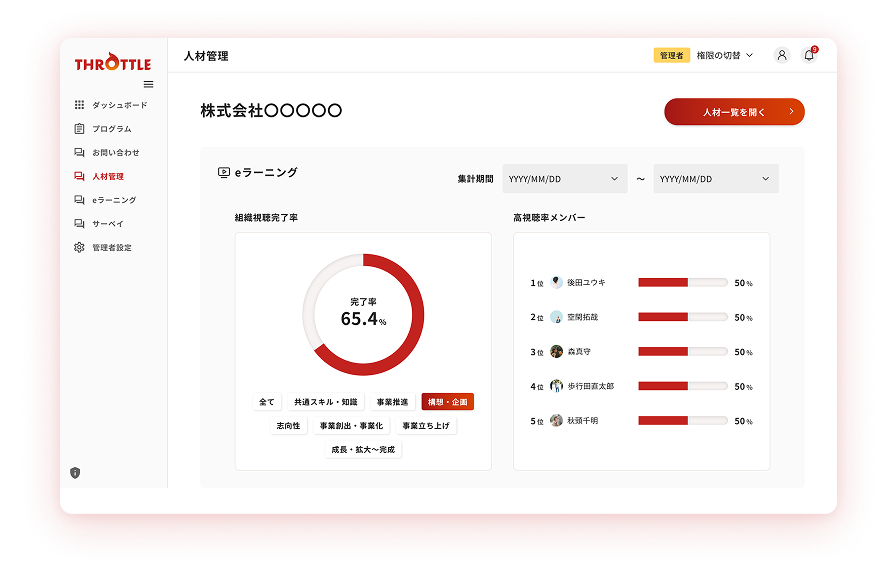
Task: Toggle the active 構想・企画 filter chip
Action: [x=447, y=402]
